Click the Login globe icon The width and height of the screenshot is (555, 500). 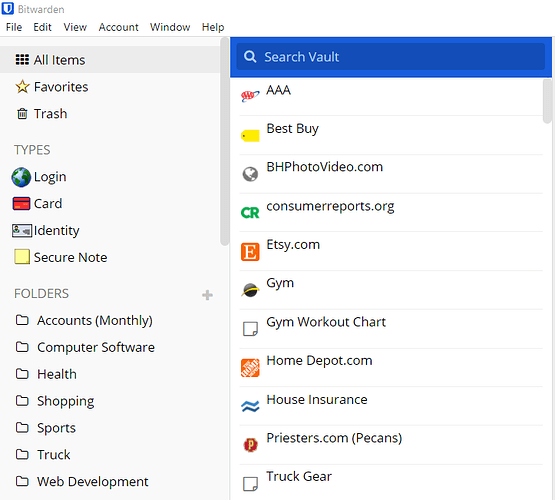coord(21,177)
